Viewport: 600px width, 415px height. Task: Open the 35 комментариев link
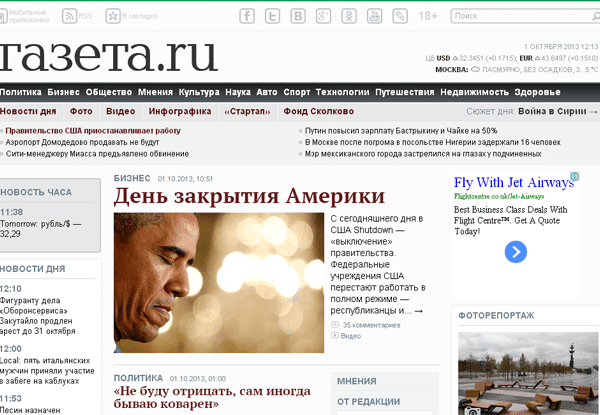[371, 325]
